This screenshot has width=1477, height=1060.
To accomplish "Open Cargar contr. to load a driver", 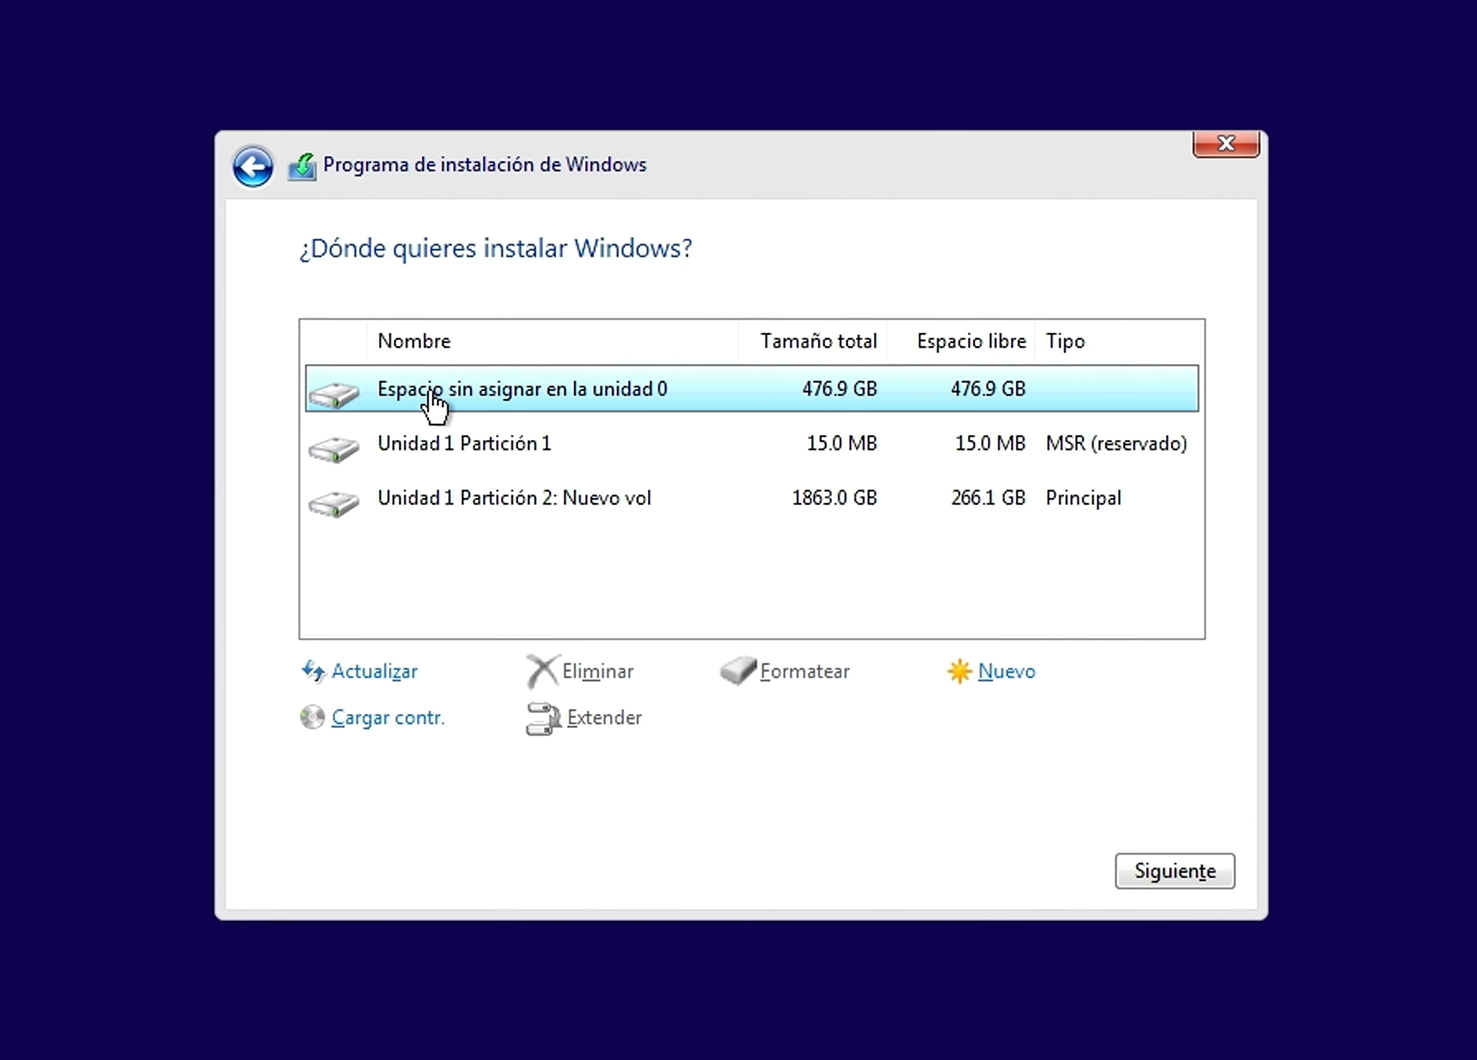I will pos(388,717).
